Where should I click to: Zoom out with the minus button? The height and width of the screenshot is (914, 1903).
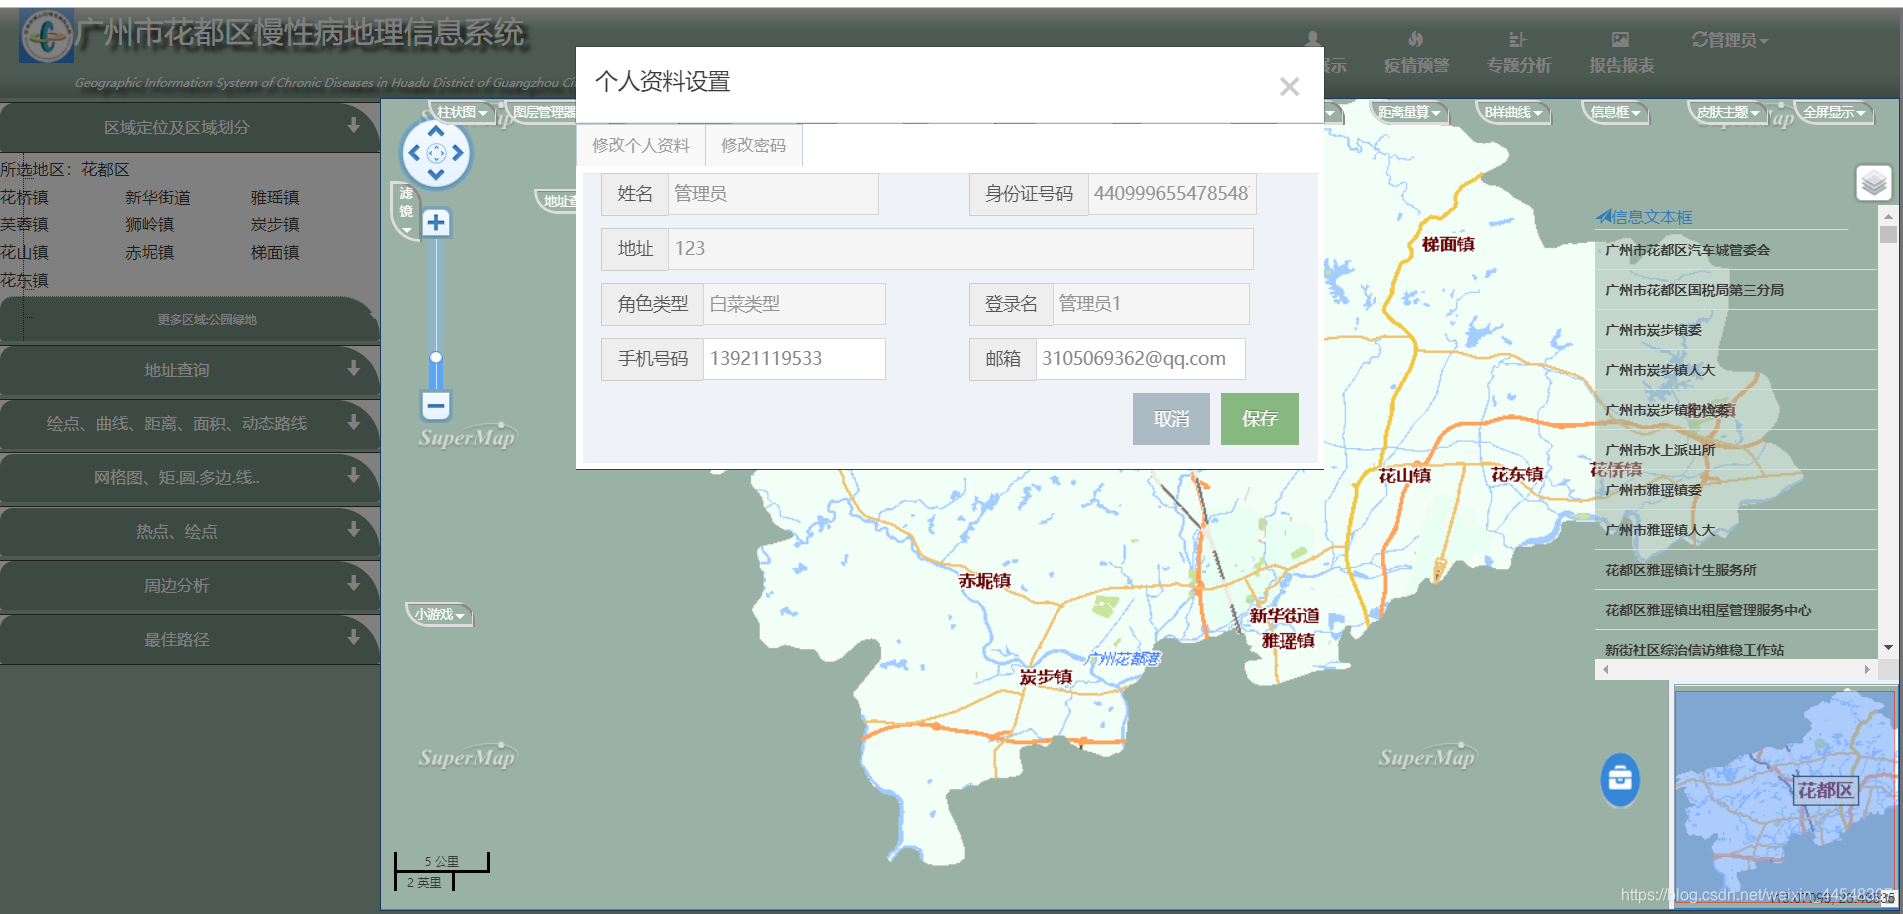pos(436,405)
